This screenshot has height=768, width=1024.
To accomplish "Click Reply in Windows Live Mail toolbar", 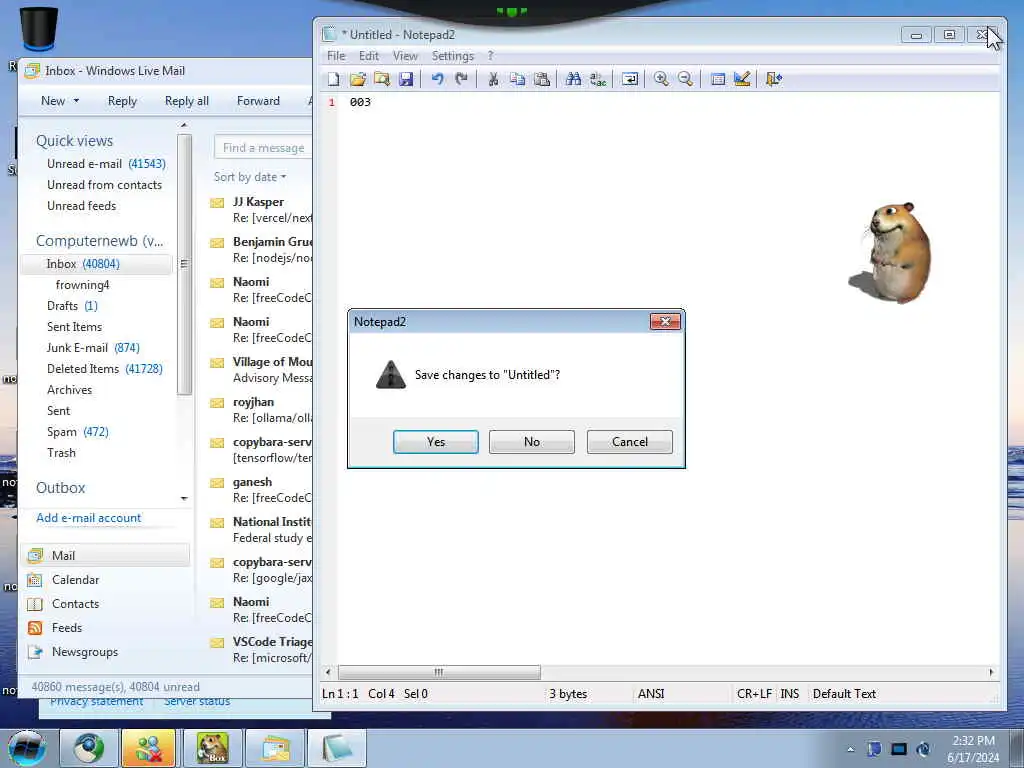I will click(122, 101).
